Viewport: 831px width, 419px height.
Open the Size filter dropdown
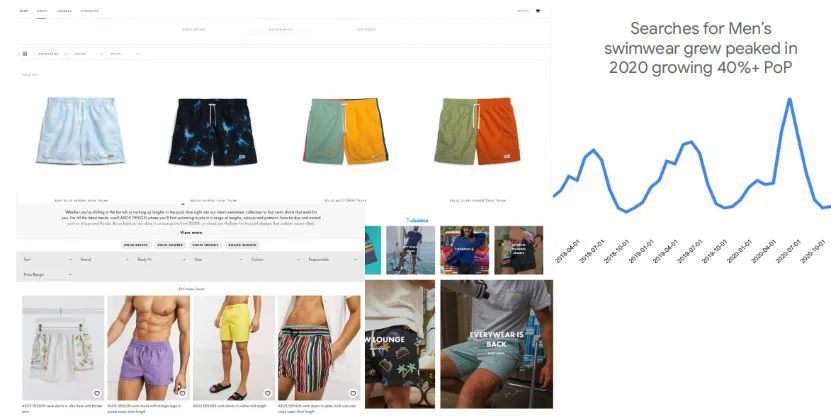click(219, 260)
